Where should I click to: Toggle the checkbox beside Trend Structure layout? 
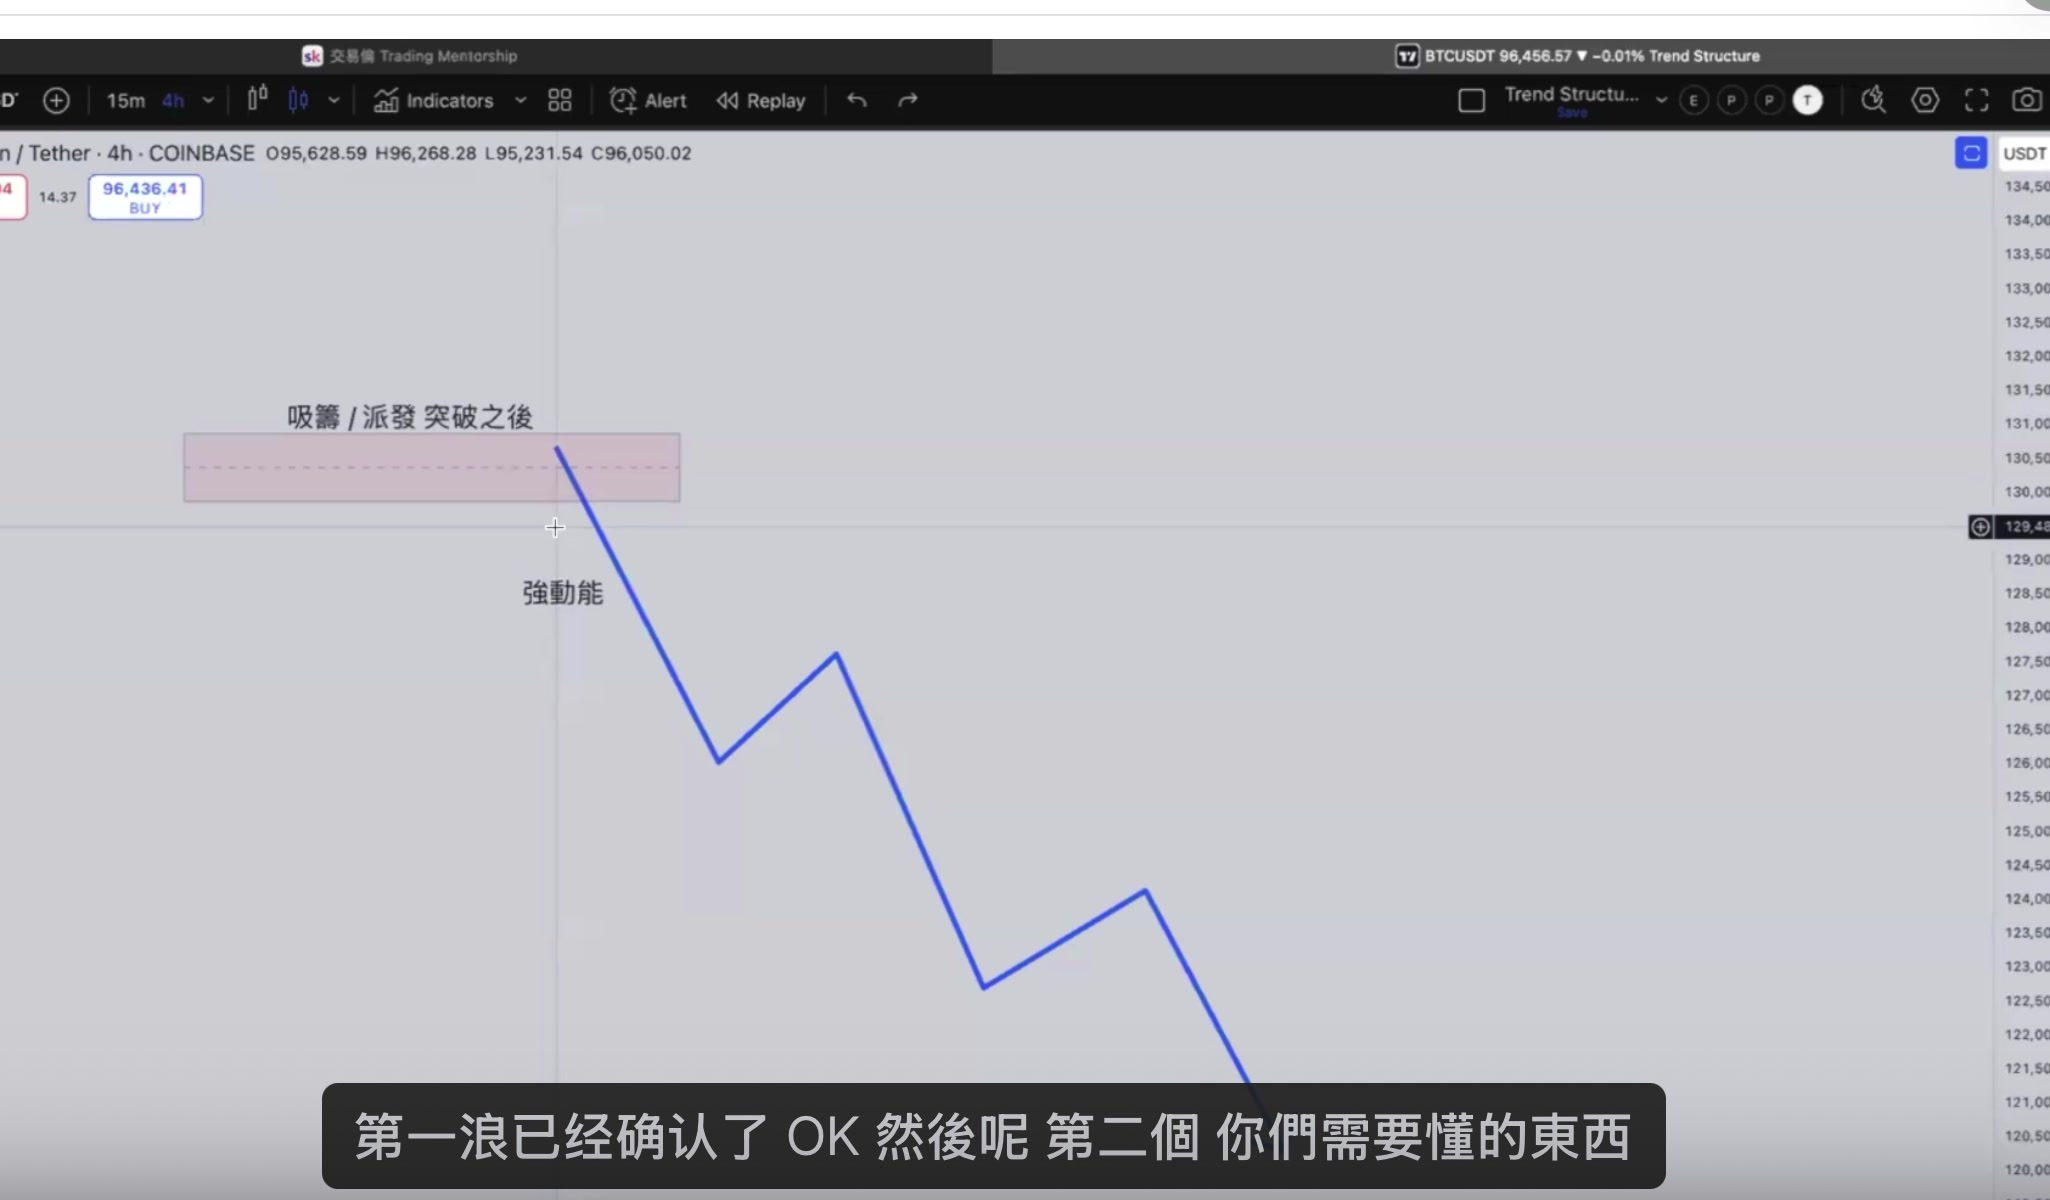point(1471,100)
